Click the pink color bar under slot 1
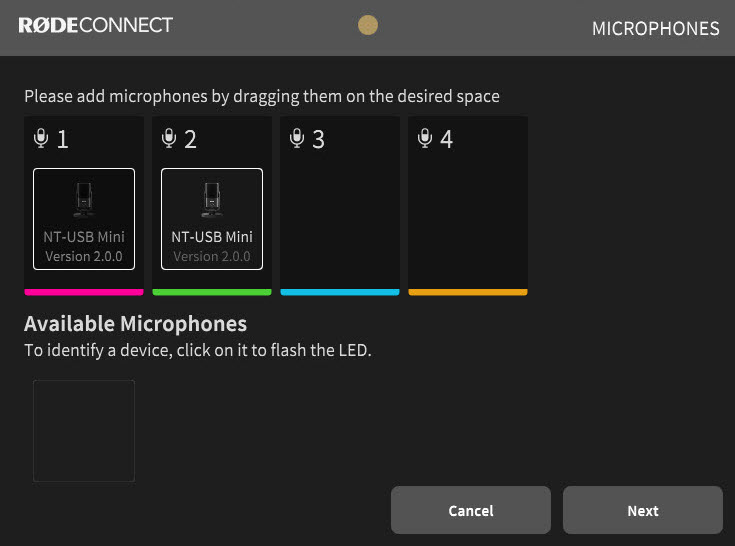 pyautogui.click(x=84, y=292)
